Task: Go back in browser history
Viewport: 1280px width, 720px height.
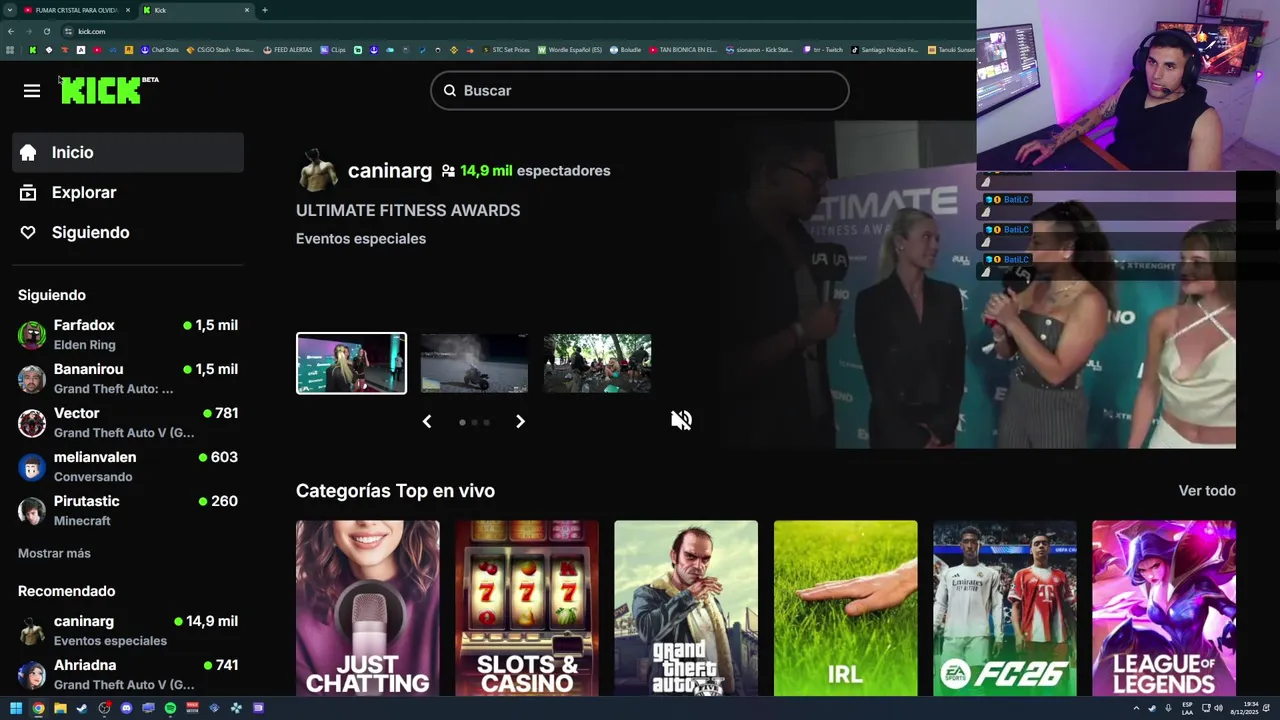Action: (11, 31)
